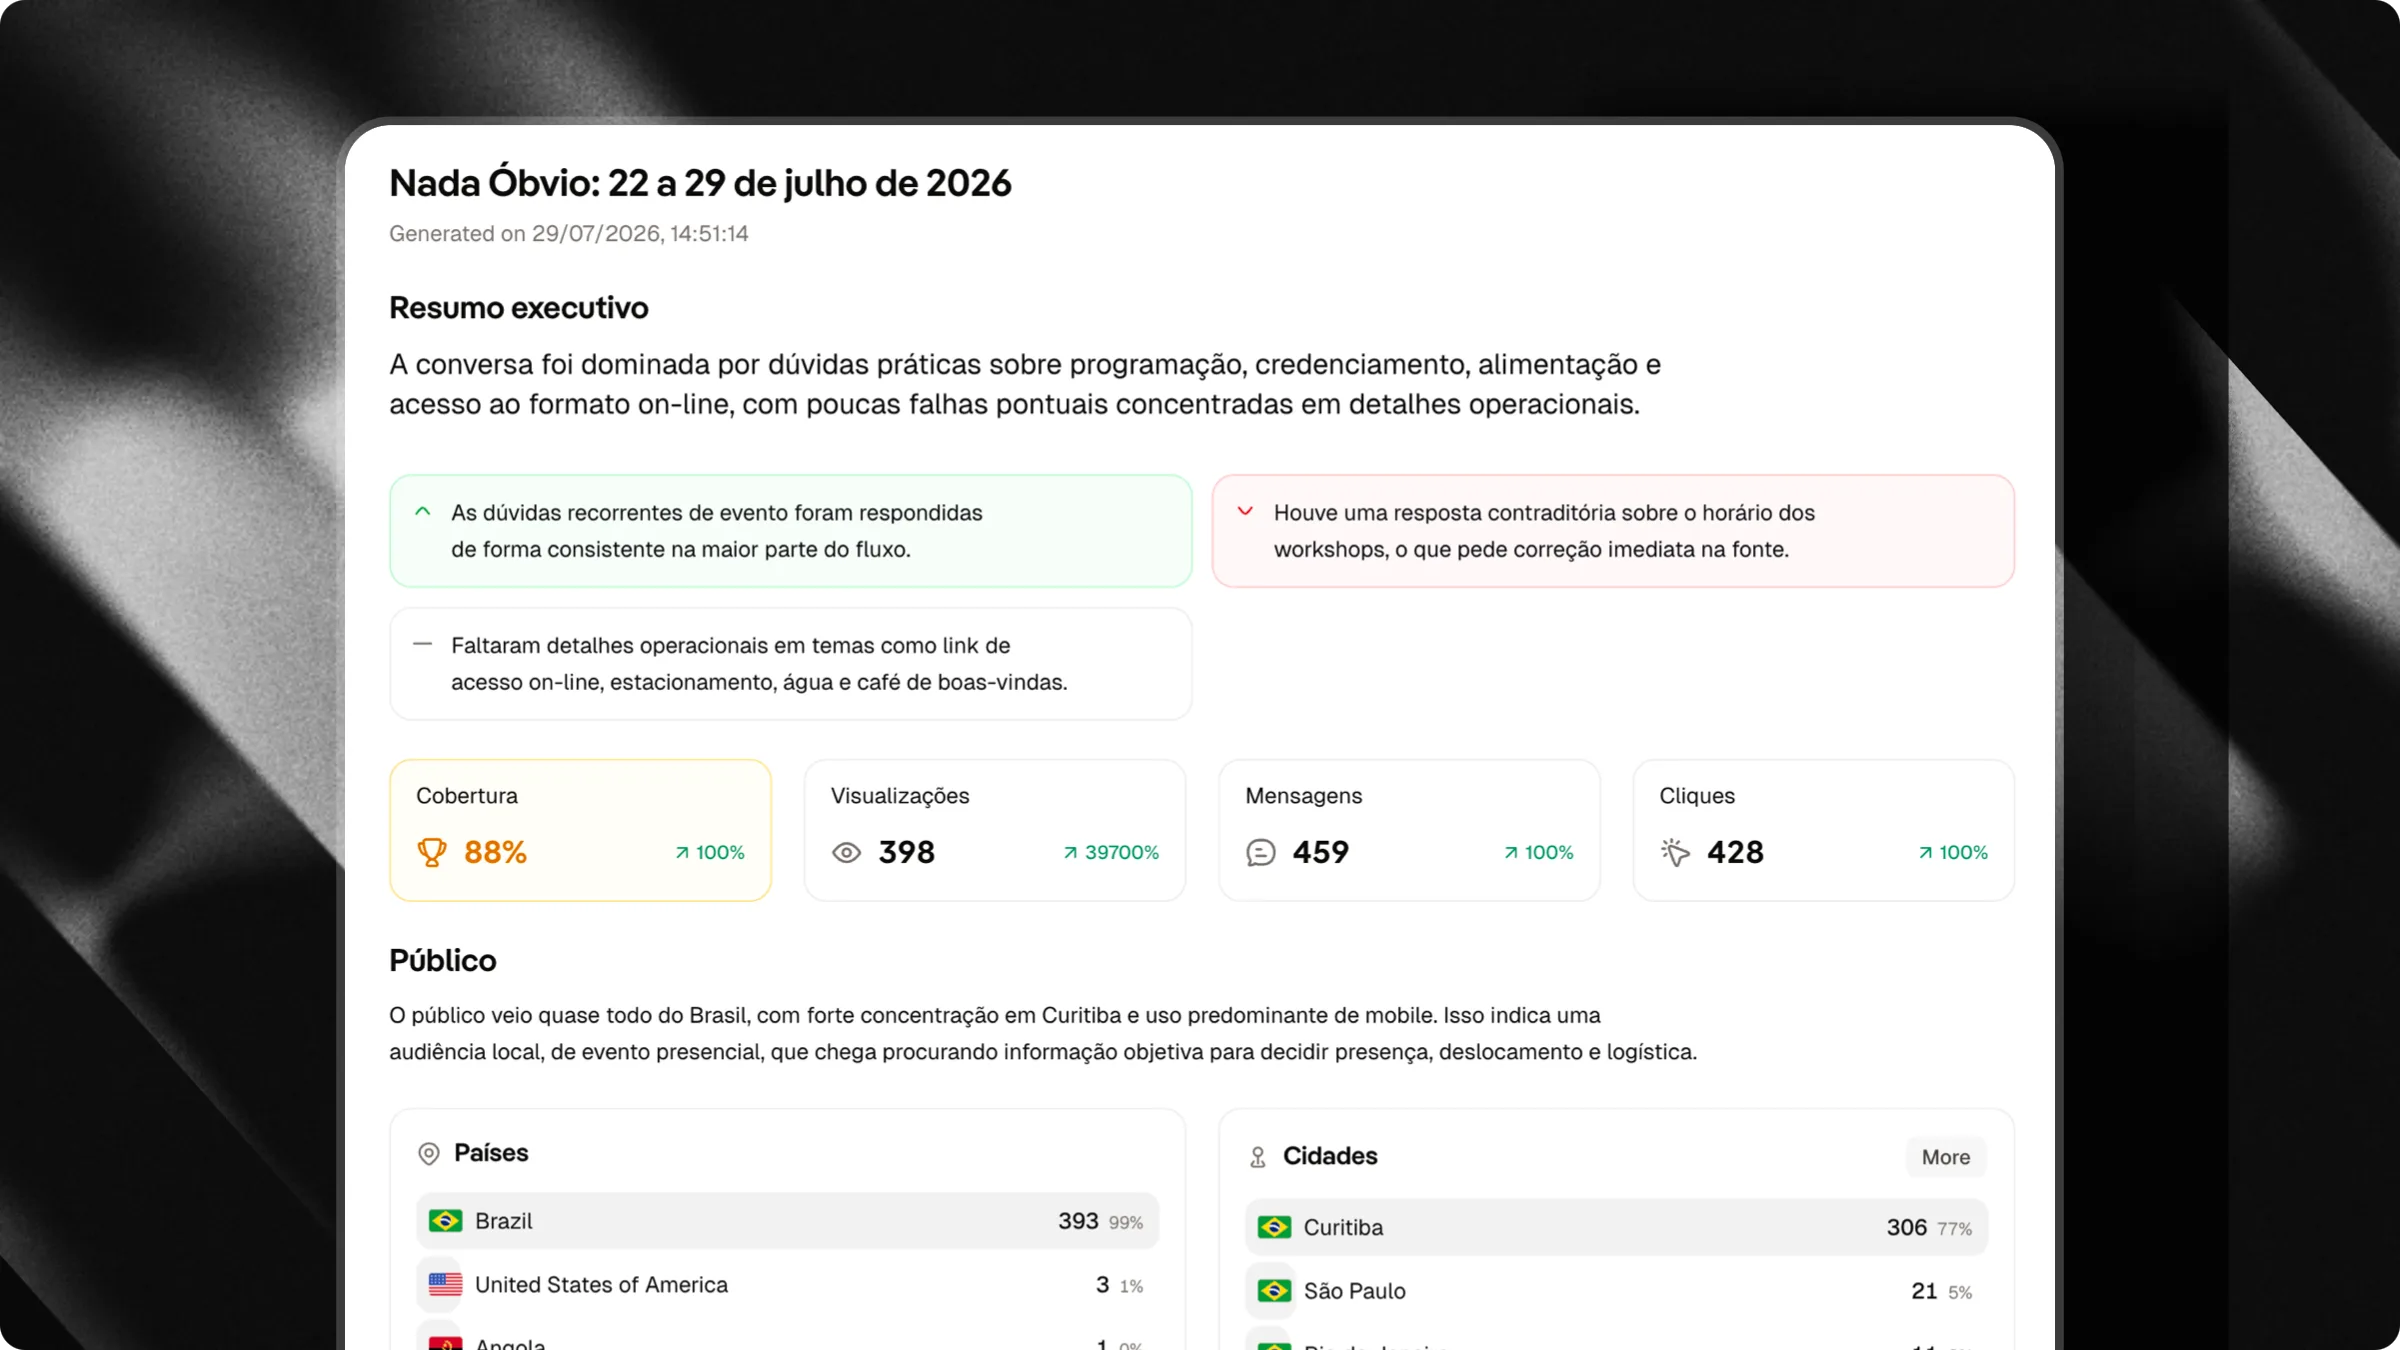Click the 99% share for Brazil

point(1126,1223)
